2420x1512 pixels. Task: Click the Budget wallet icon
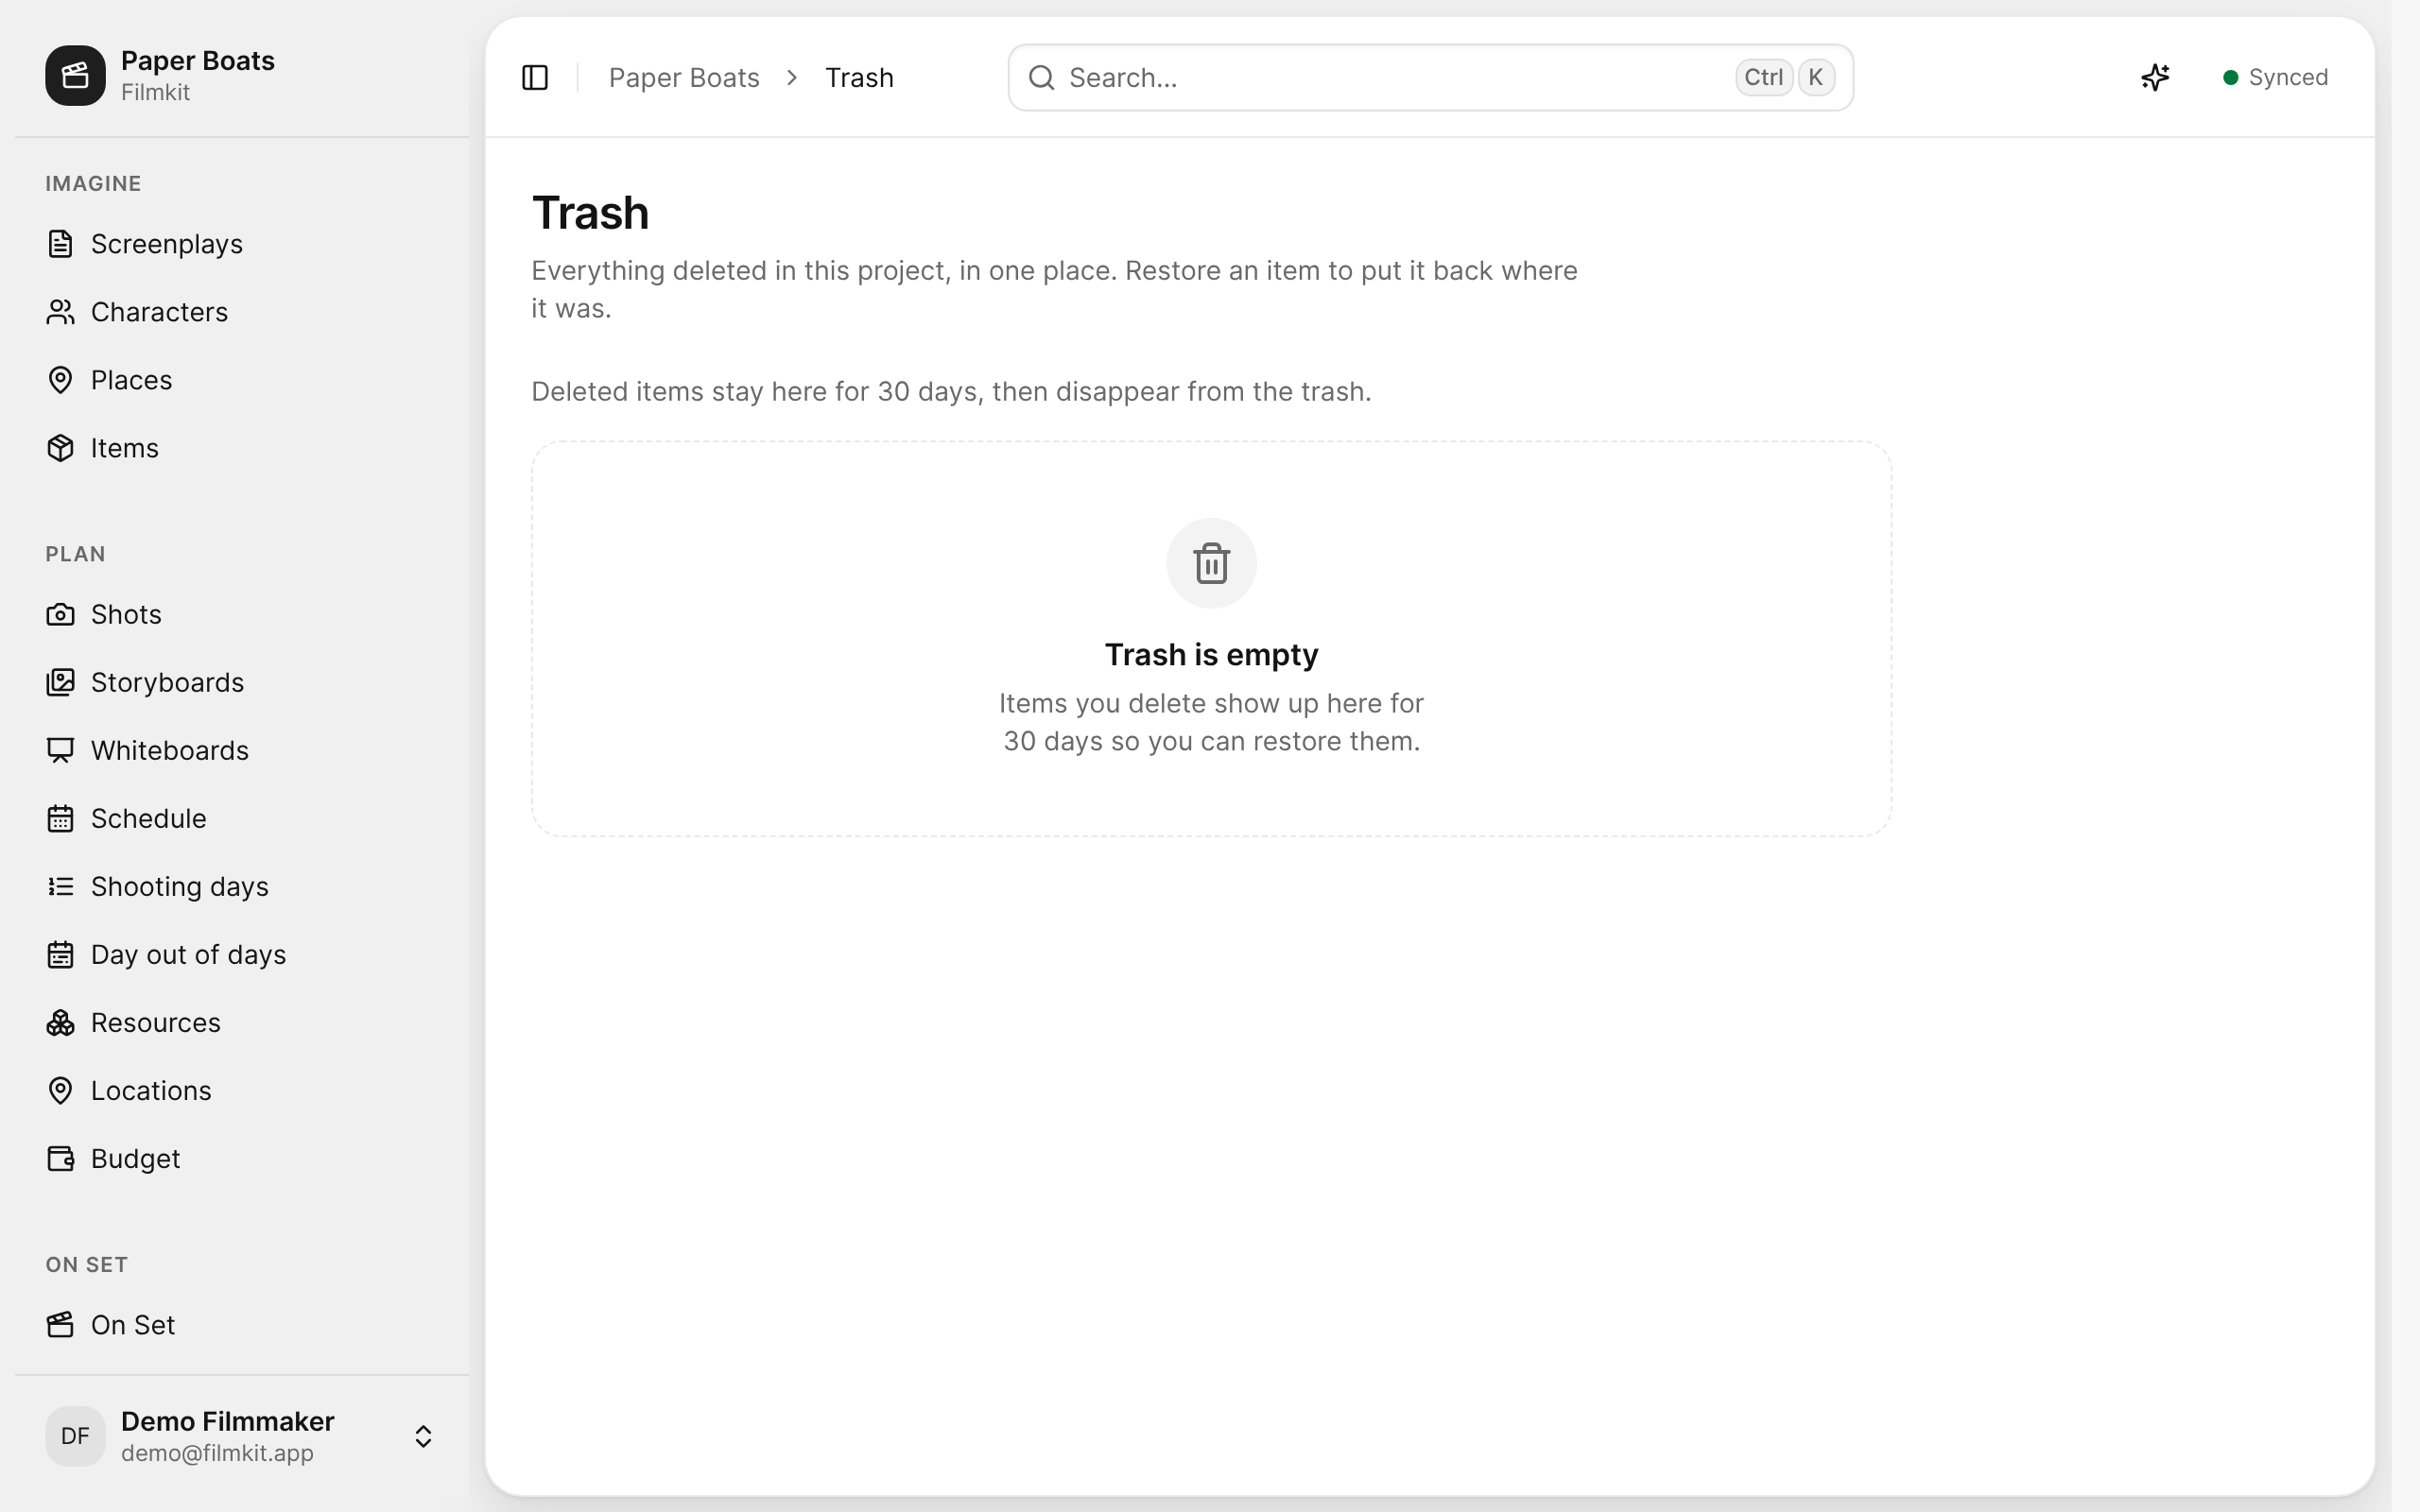(x=60, y=1158)
